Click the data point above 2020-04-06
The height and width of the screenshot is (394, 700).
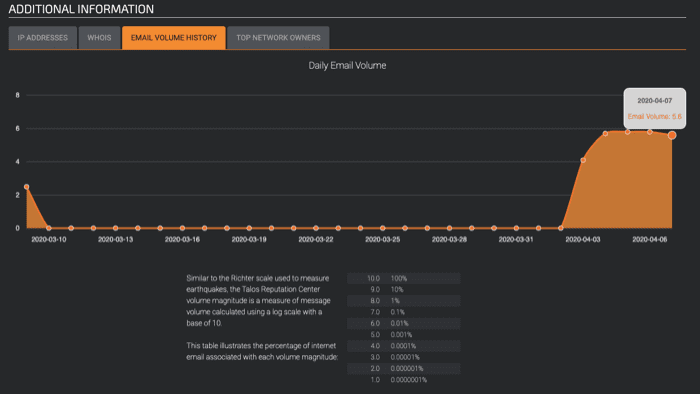650,132
